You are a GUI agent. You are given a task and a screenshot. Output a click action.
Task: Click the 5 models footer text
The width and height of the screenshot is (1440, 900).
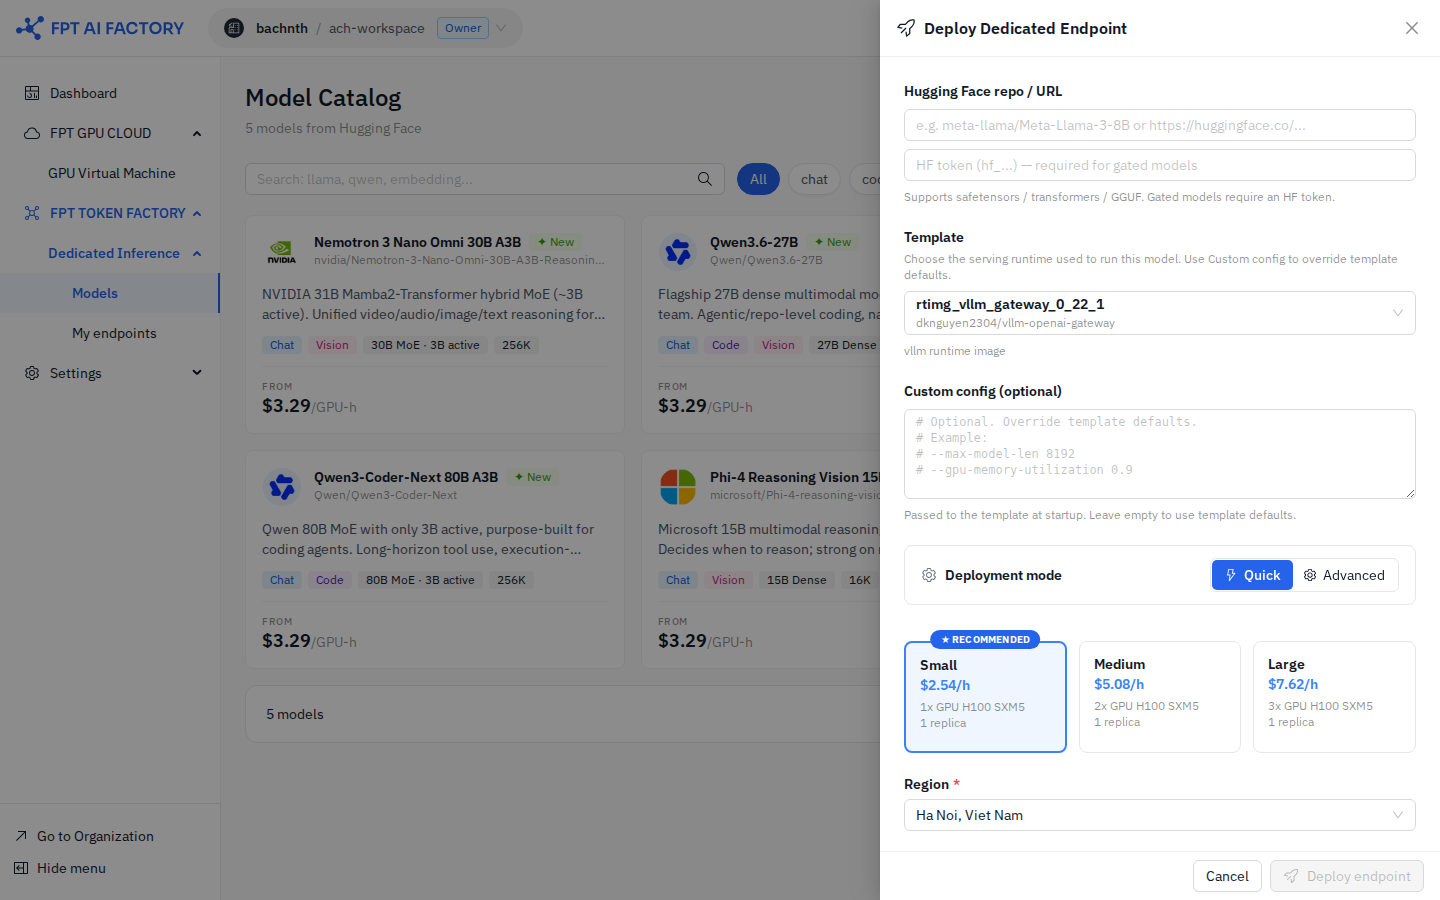click(x=295, y=714)
